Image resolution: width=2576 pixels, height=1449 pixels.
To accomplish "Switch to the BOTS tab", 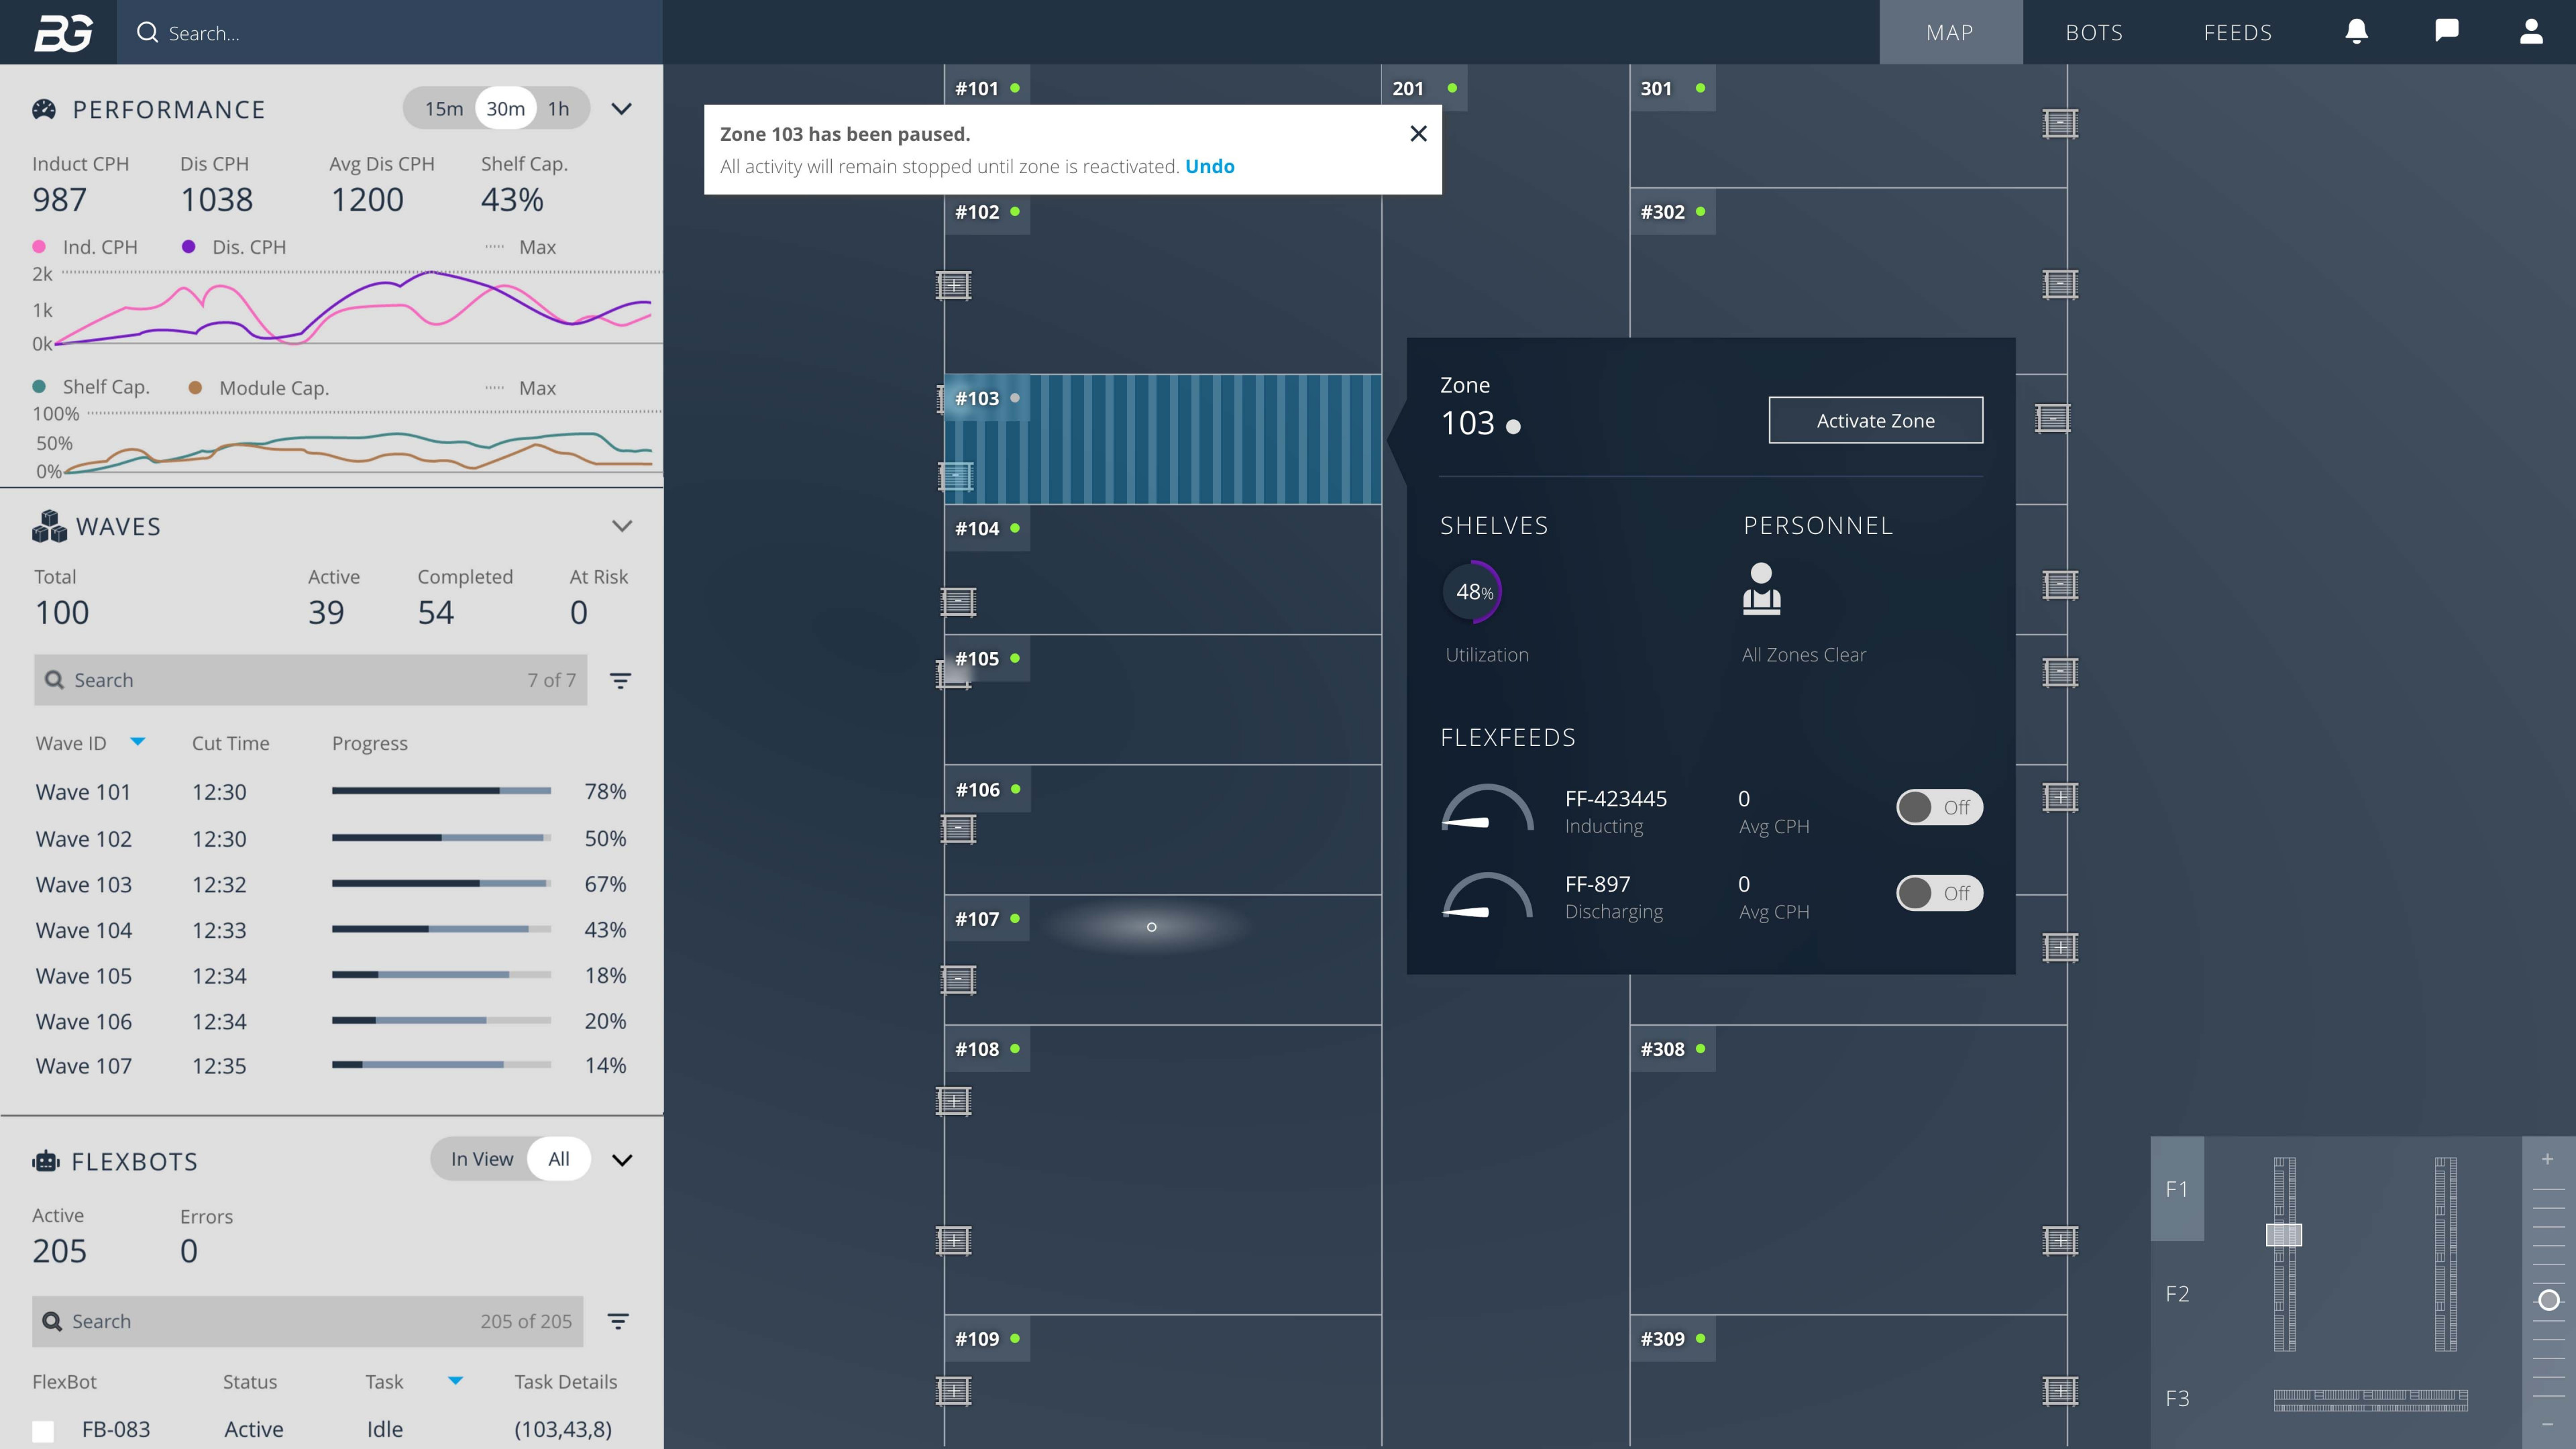I will click(x=2094, y=32).
